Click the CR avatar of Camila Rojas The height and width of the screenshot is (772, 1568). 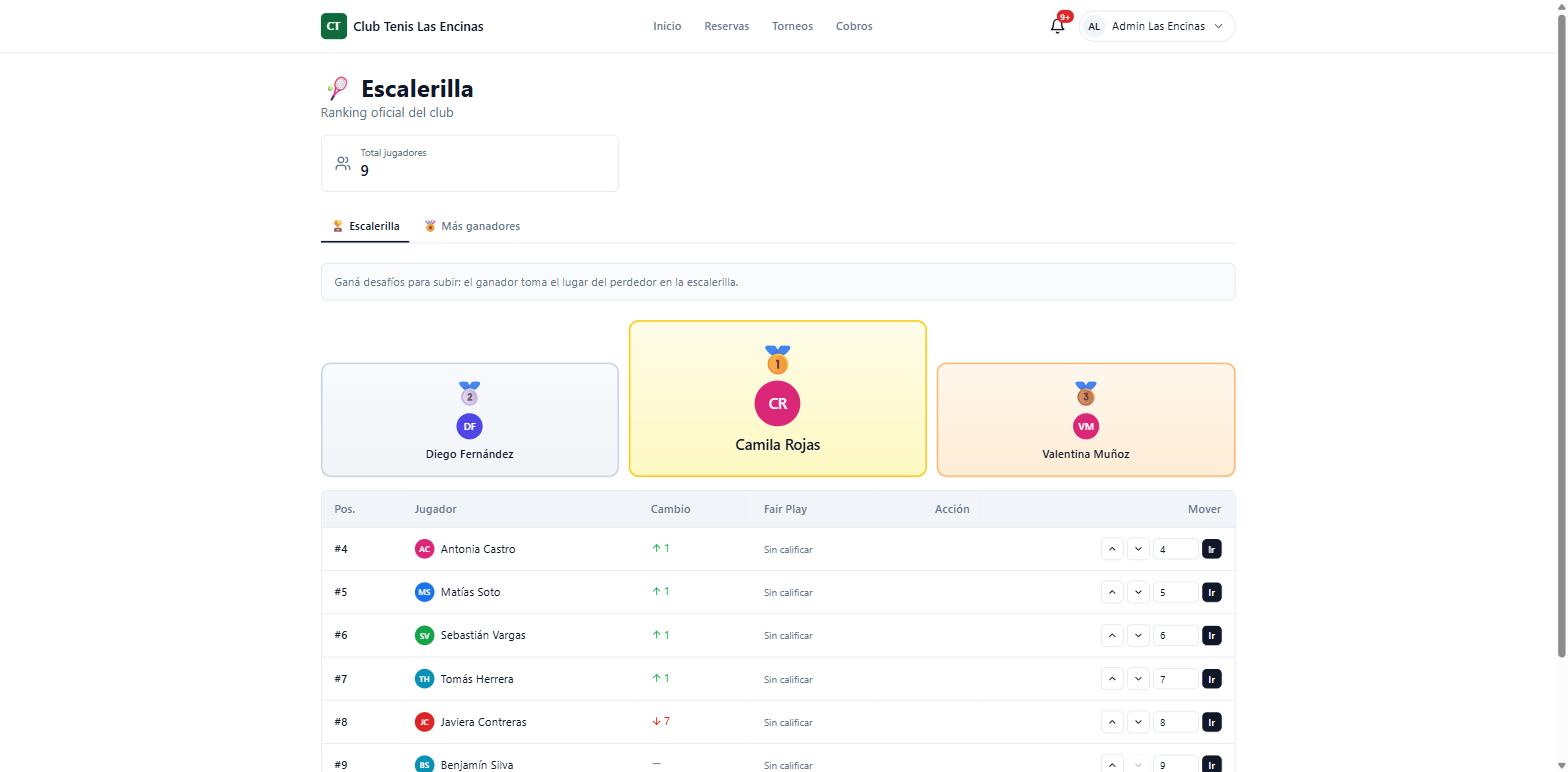pyautogui.click(x=777, y=404)
